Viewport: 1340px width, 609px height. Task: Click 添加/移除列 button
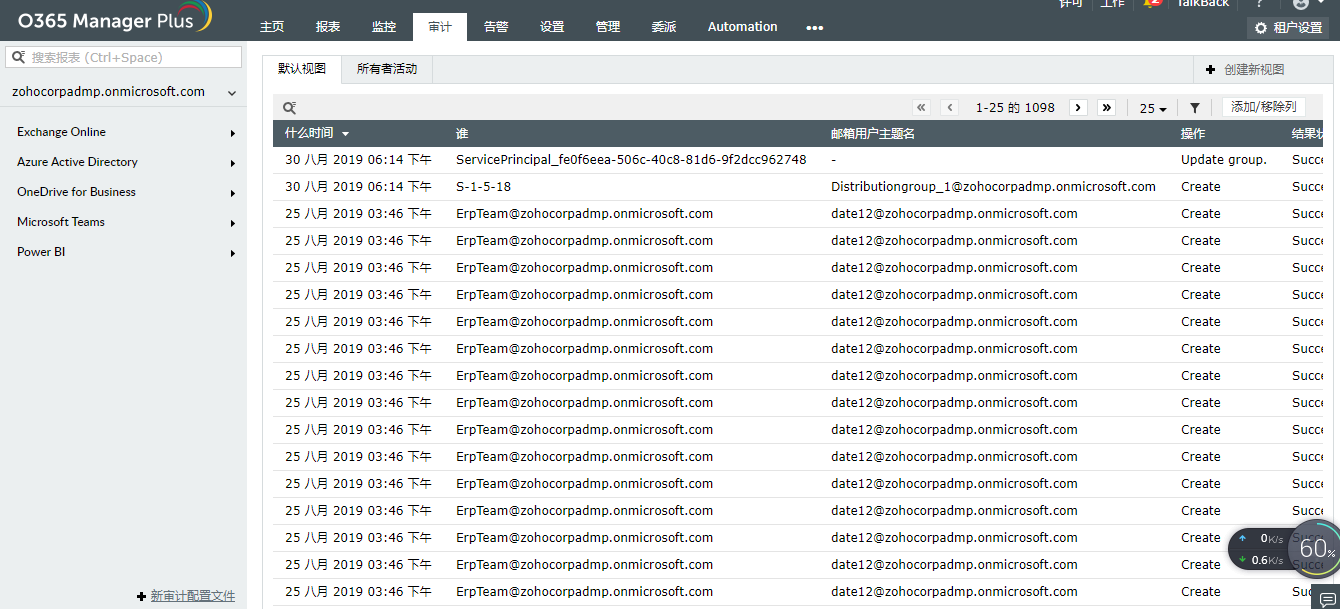(x=1263, y=107)
